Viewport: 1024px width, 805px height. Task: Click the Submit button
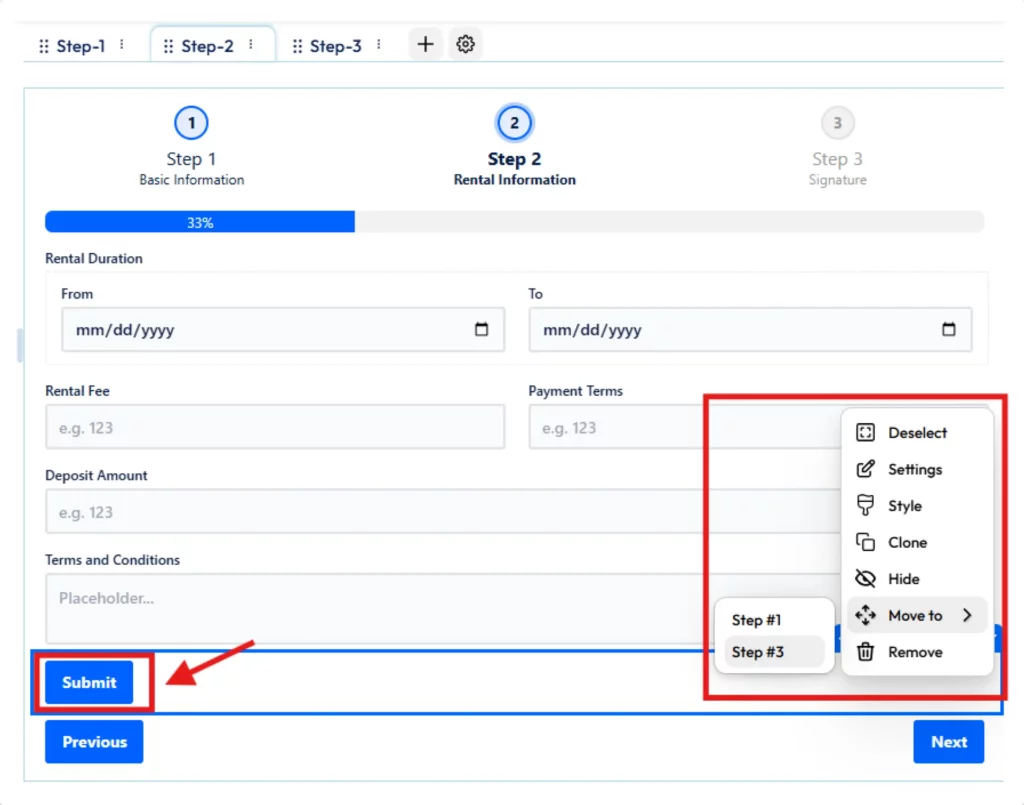[x=88, y=682]
